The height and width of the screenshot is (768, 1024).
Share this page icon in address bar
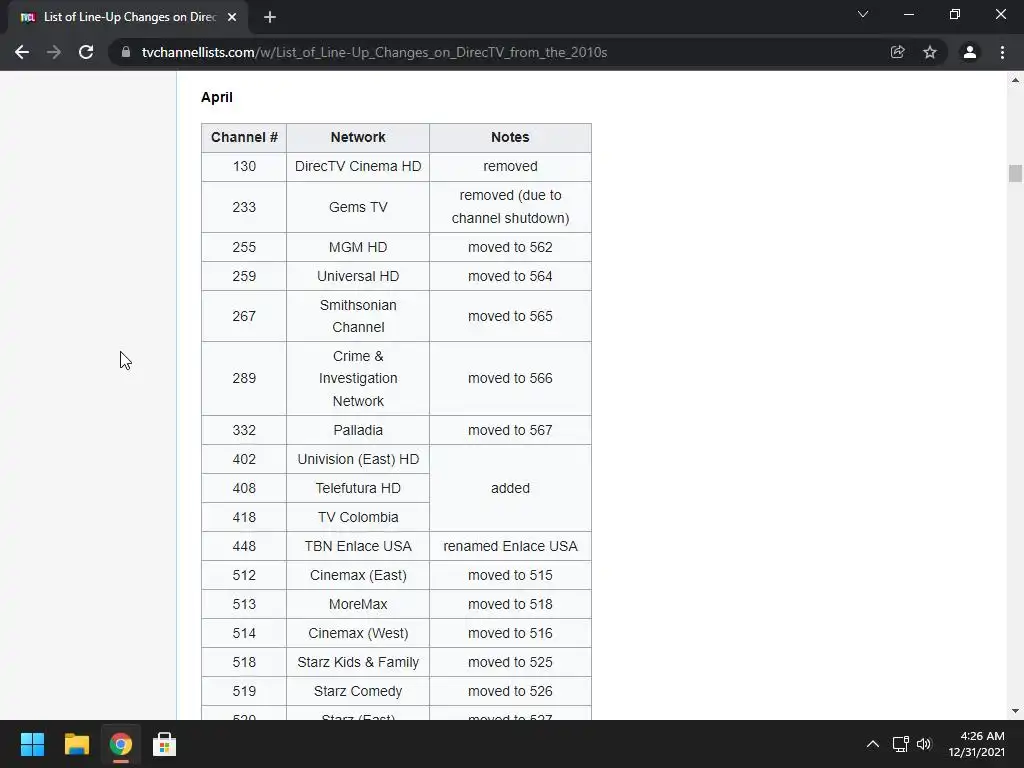(897, 52)
